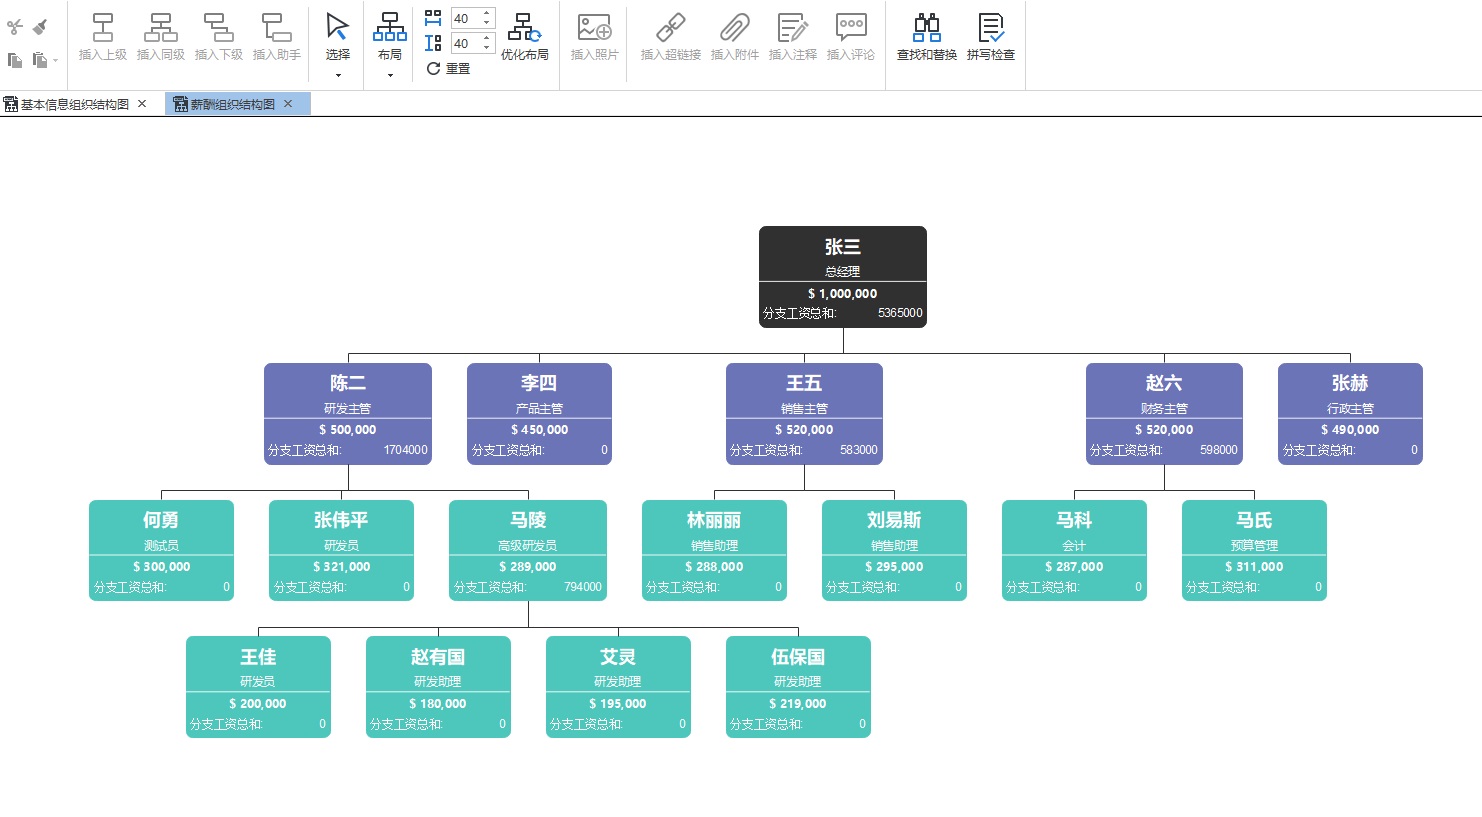The height and width of the screenshot is (817, 1482).
Task: Click the 插入助手 insert assistant icon
Action: tap(276, 37)
